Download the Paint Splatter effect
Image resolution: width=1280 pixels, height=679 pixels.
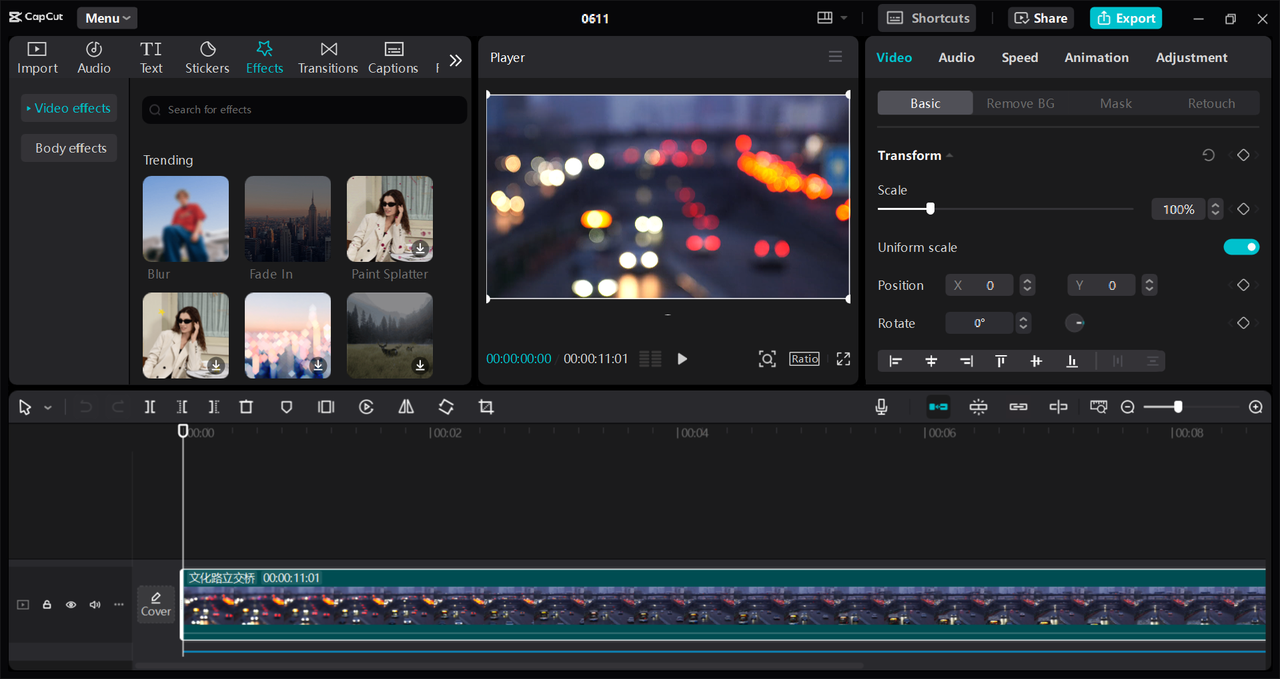[x=420, y=248]
